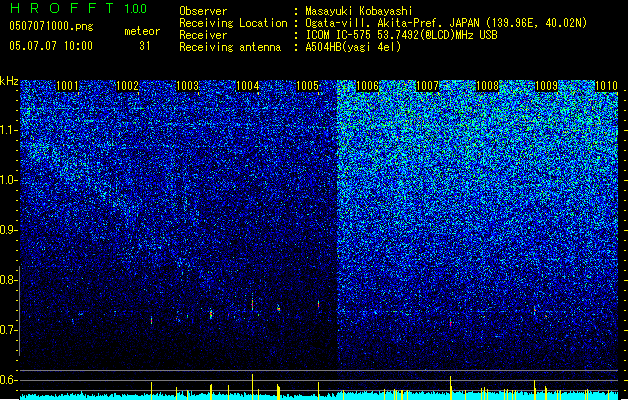Image resolution: width=629 pixels, height=400 pixels.
Task: Click the Observer label
Action: tap(203, 11)
